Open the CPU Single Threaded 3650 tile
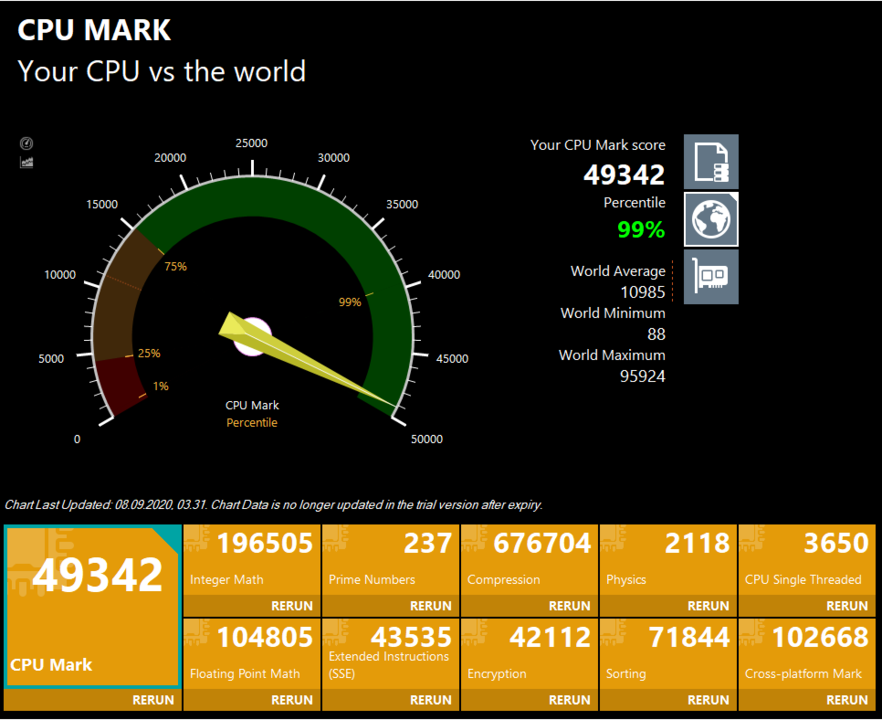Screen dimensions: 882x720 coord(807,560)
